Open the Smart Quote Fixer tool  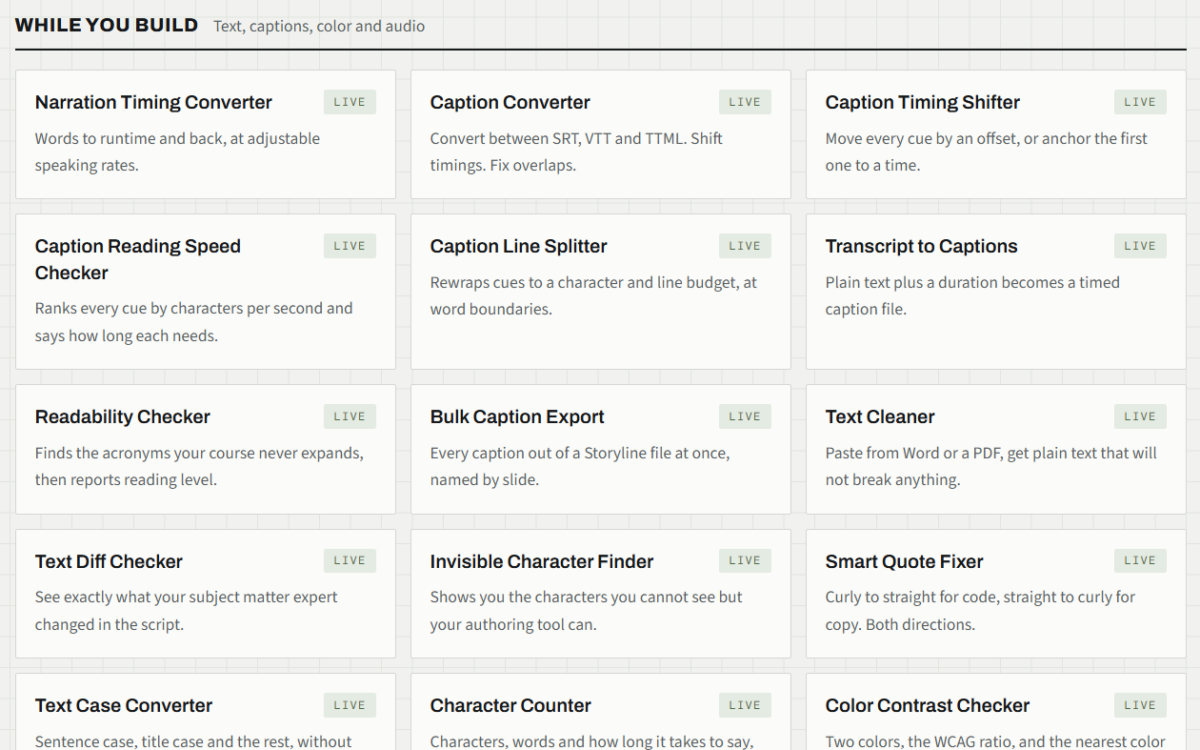[x=996, y=593]
